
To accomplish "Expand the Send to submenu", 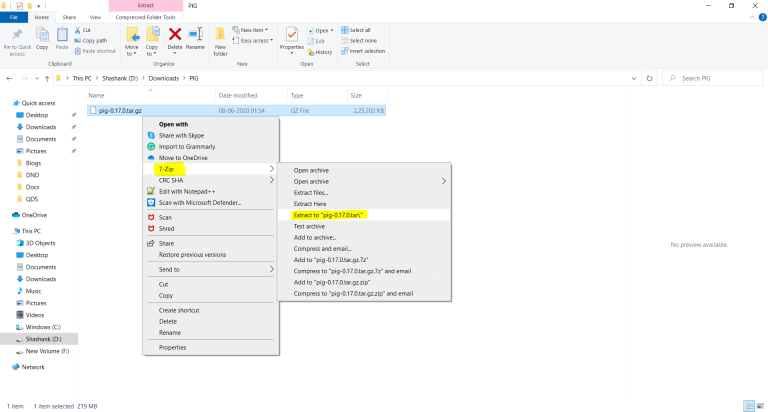I will click(x=211, y=269).
